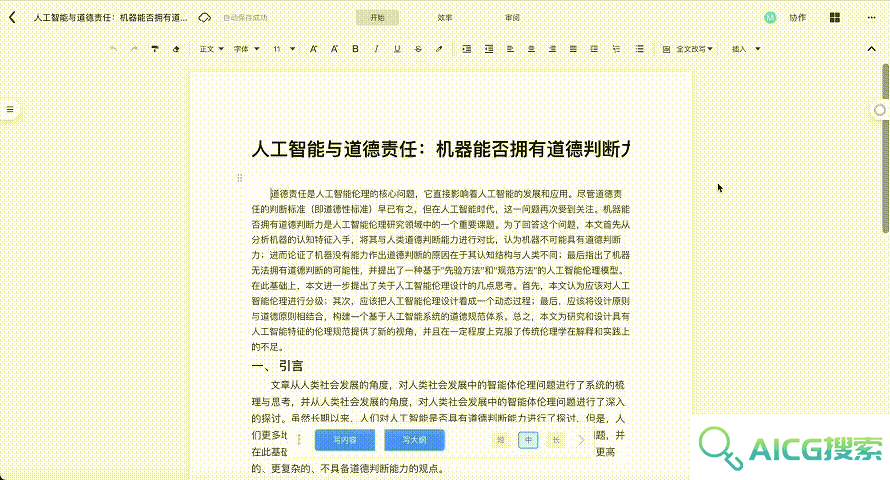Viewport: 890px width, 480px height.
Task: Toggle strikethrough formatting
Action: tap(418, 49)
